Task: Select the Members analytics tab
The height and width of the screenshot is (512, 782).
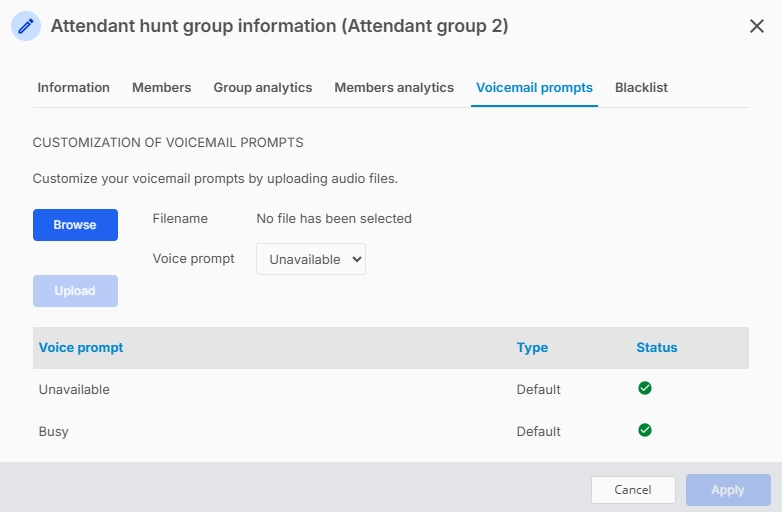Action: (x=394, y=88)
